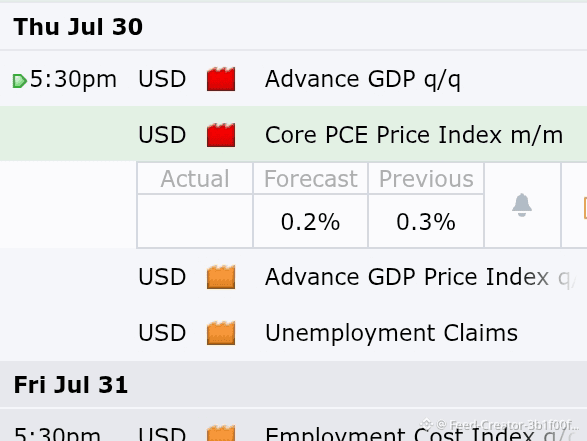Click the Previous column header

coord(426,179)
